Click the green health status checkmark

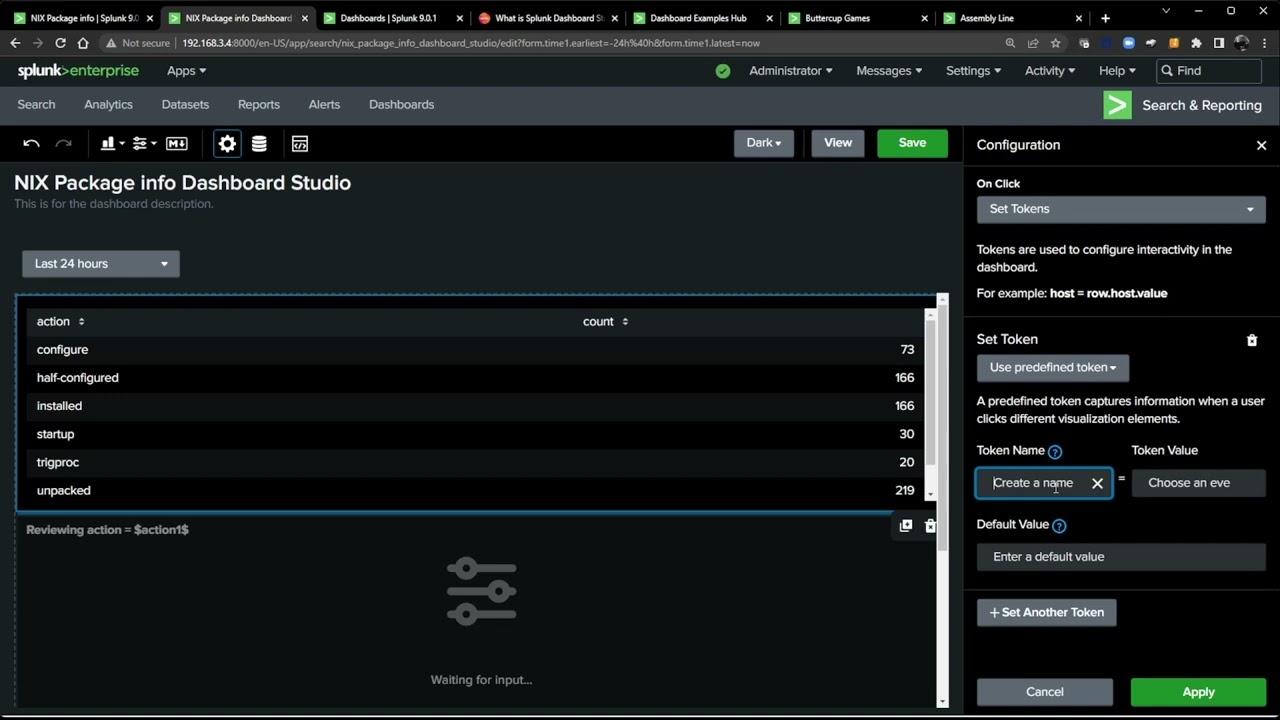(723, 71)
